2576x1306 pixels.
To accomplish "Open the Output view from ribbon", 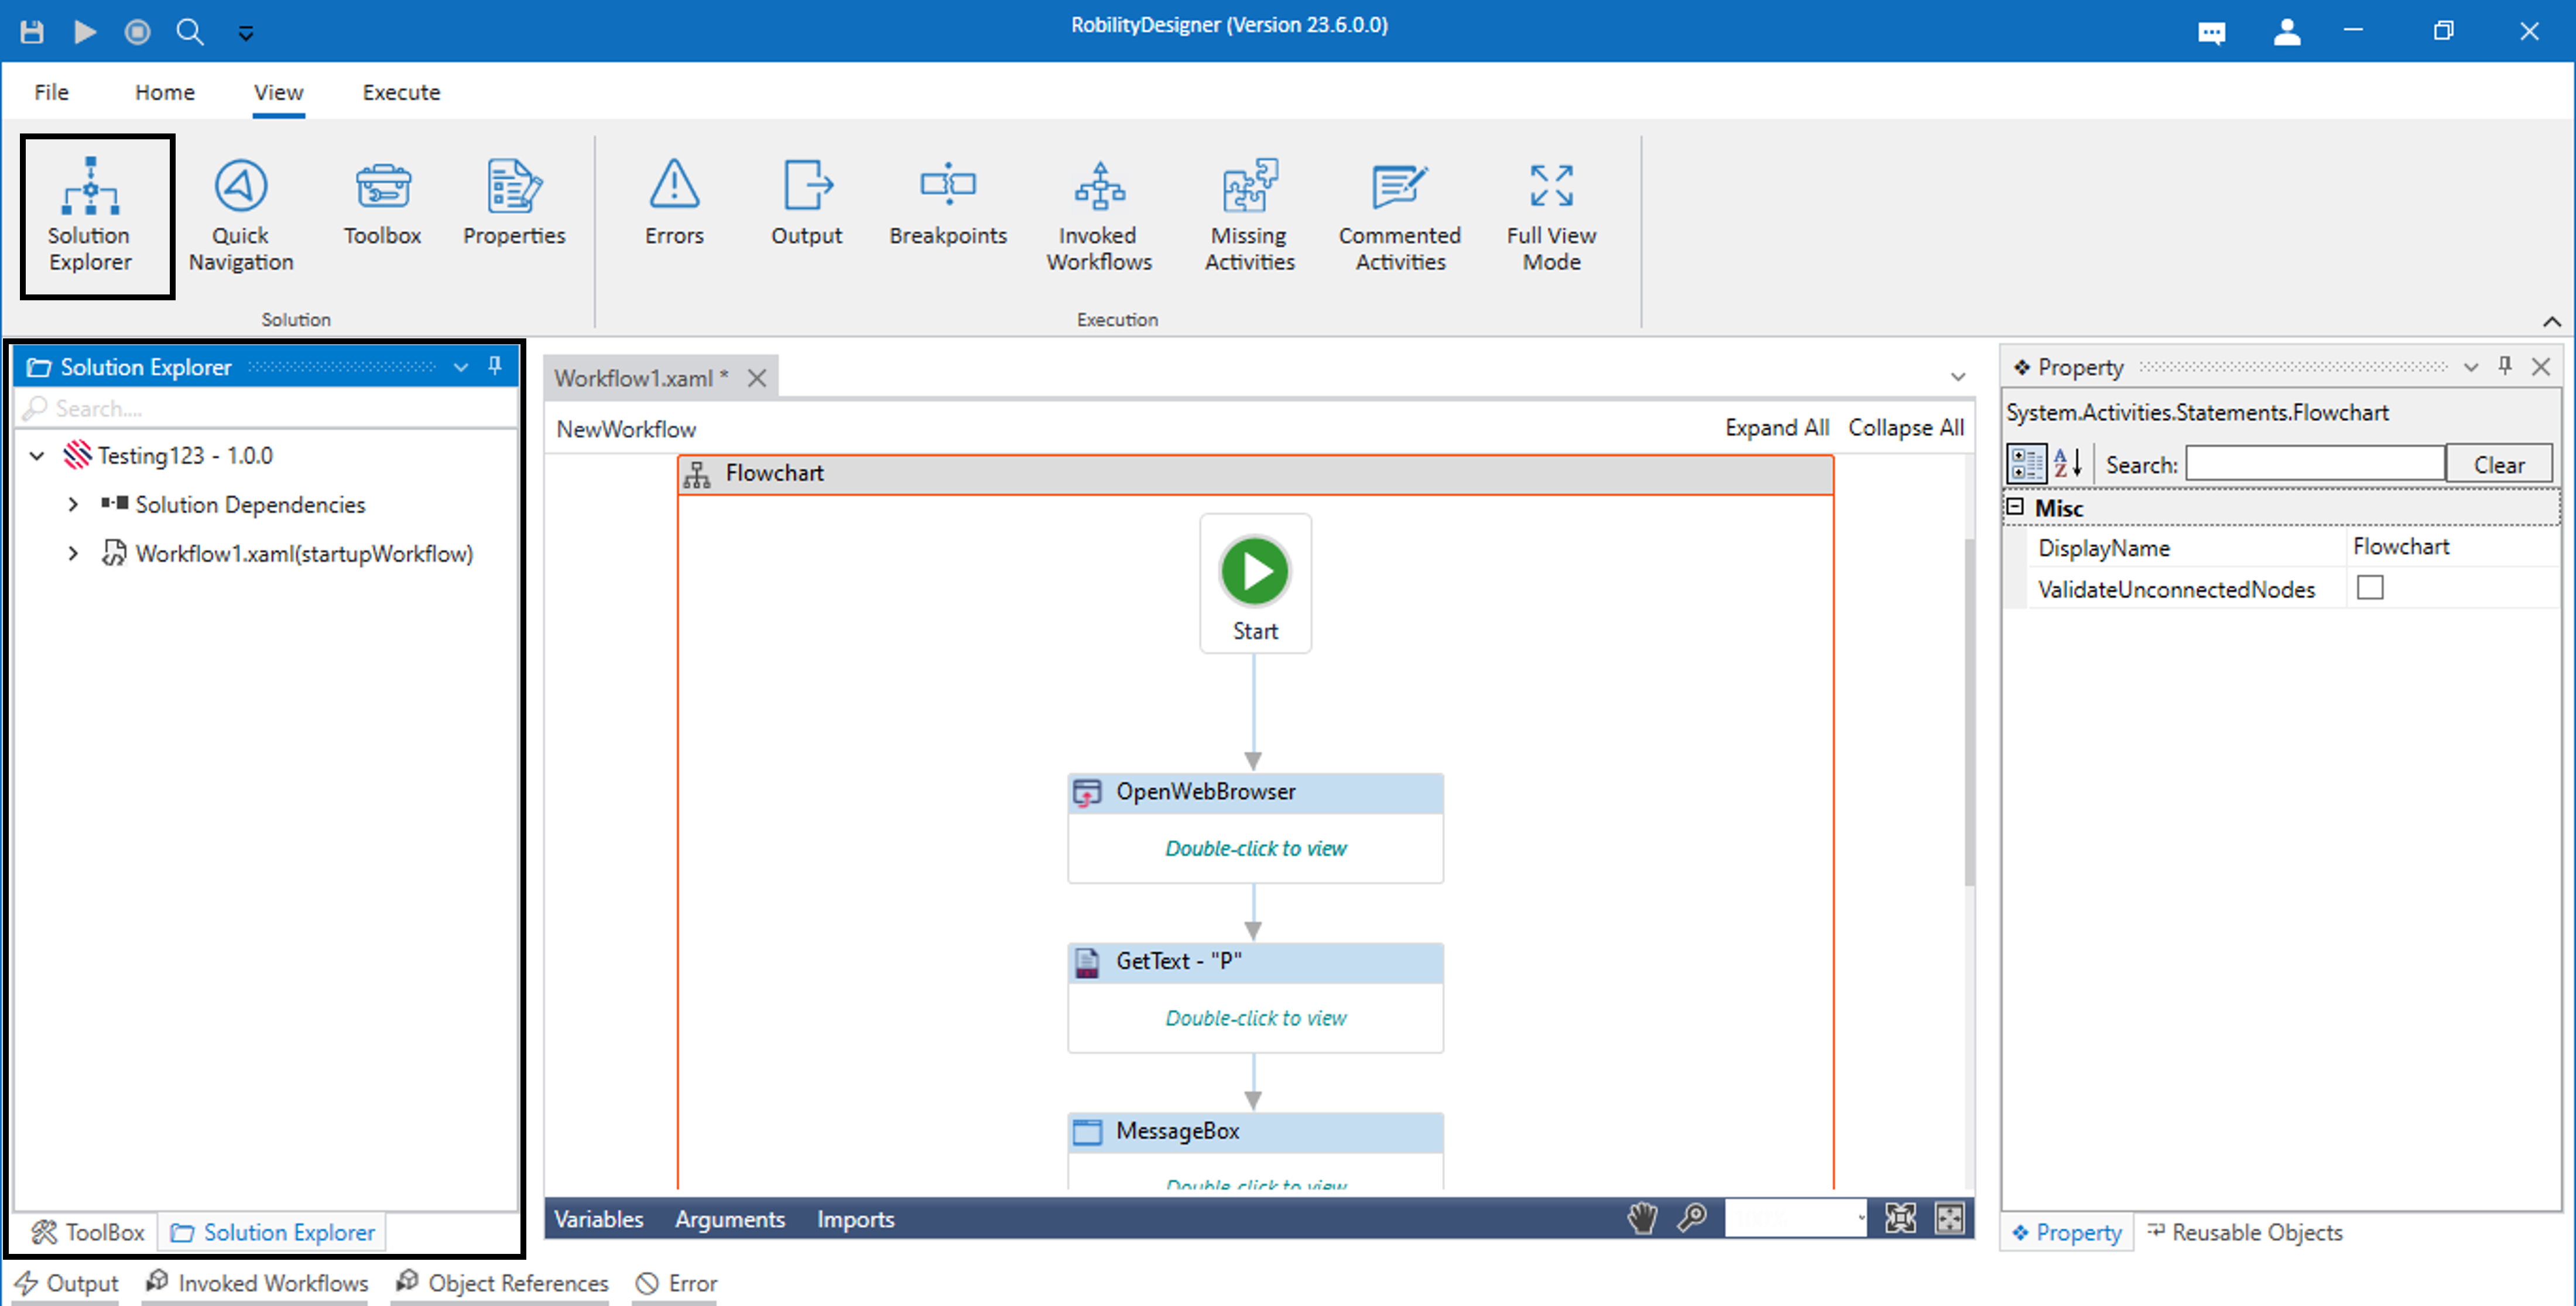I will (806, 203).
